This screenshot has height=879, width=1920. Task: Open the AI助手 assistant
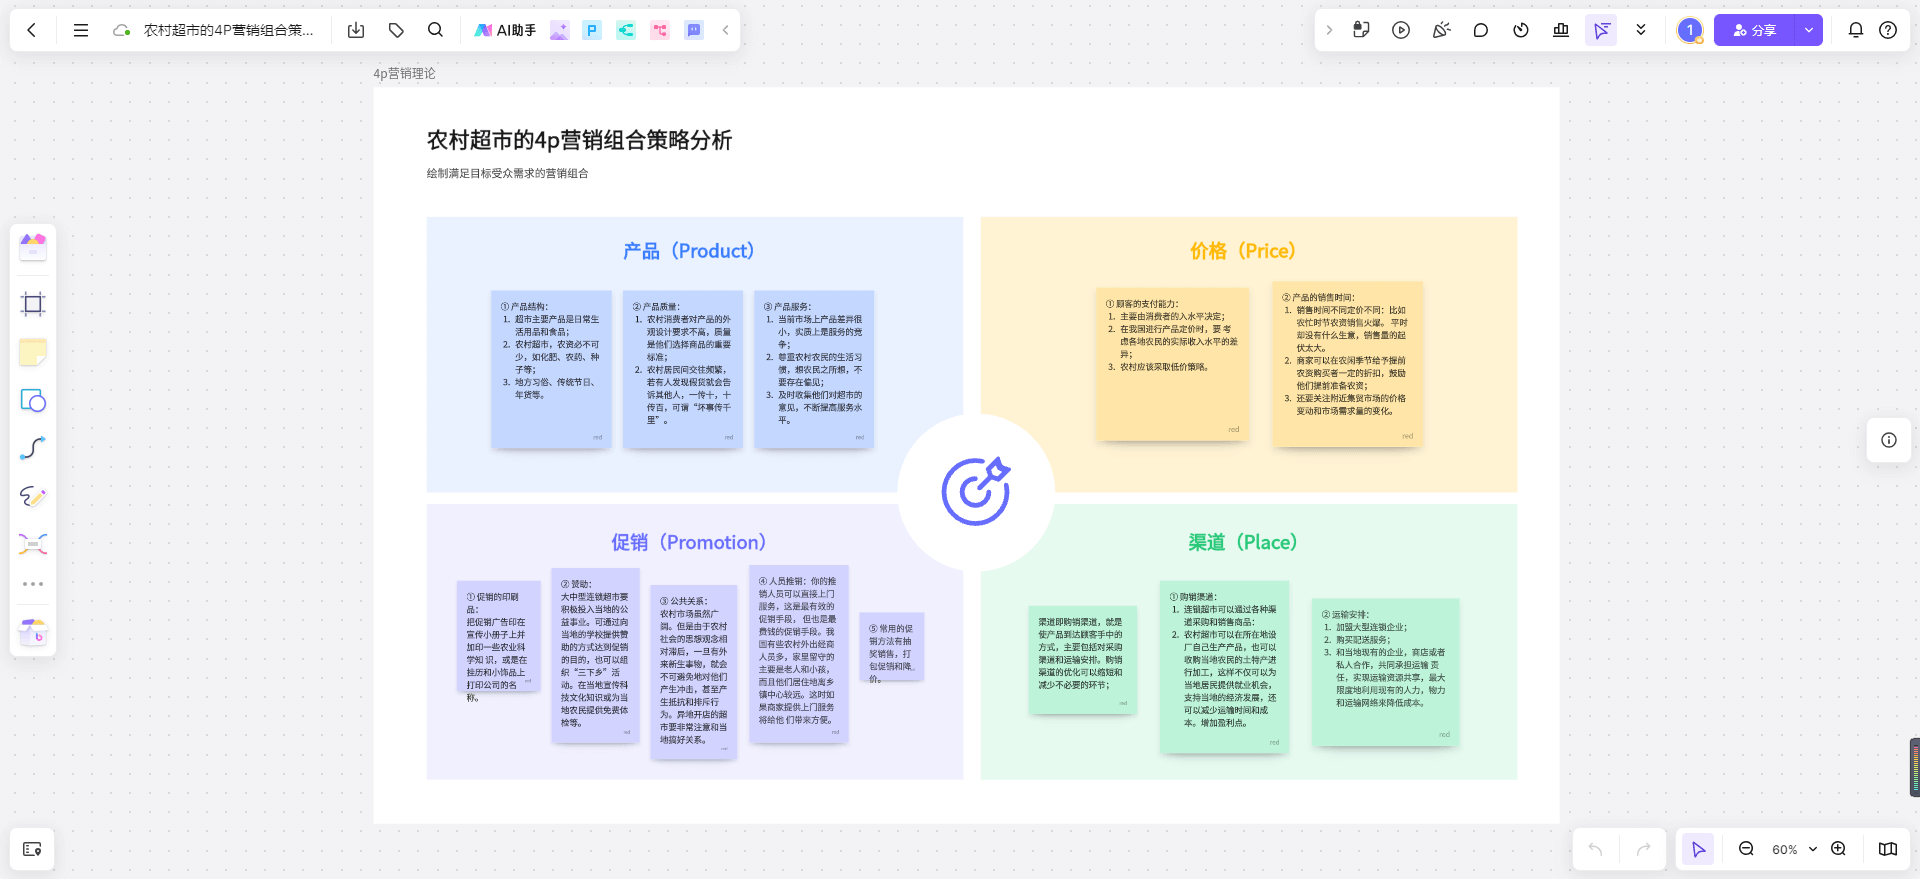coord(505,30)
